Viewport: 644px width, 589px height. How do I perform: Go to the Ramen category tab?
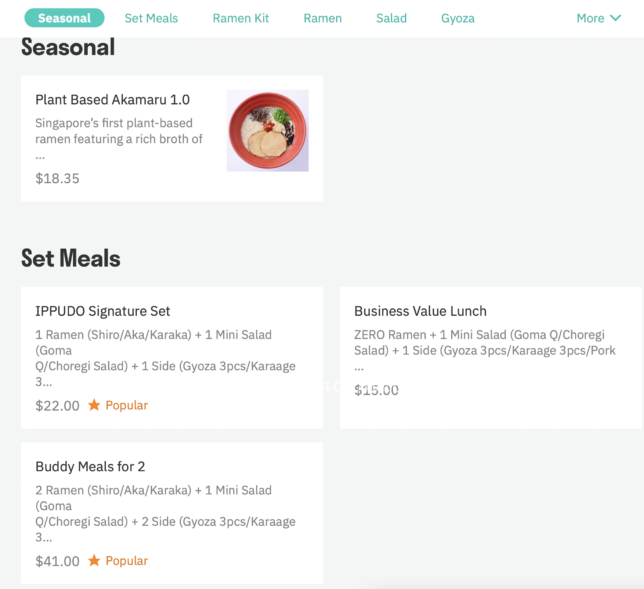[x=323, y=18]
